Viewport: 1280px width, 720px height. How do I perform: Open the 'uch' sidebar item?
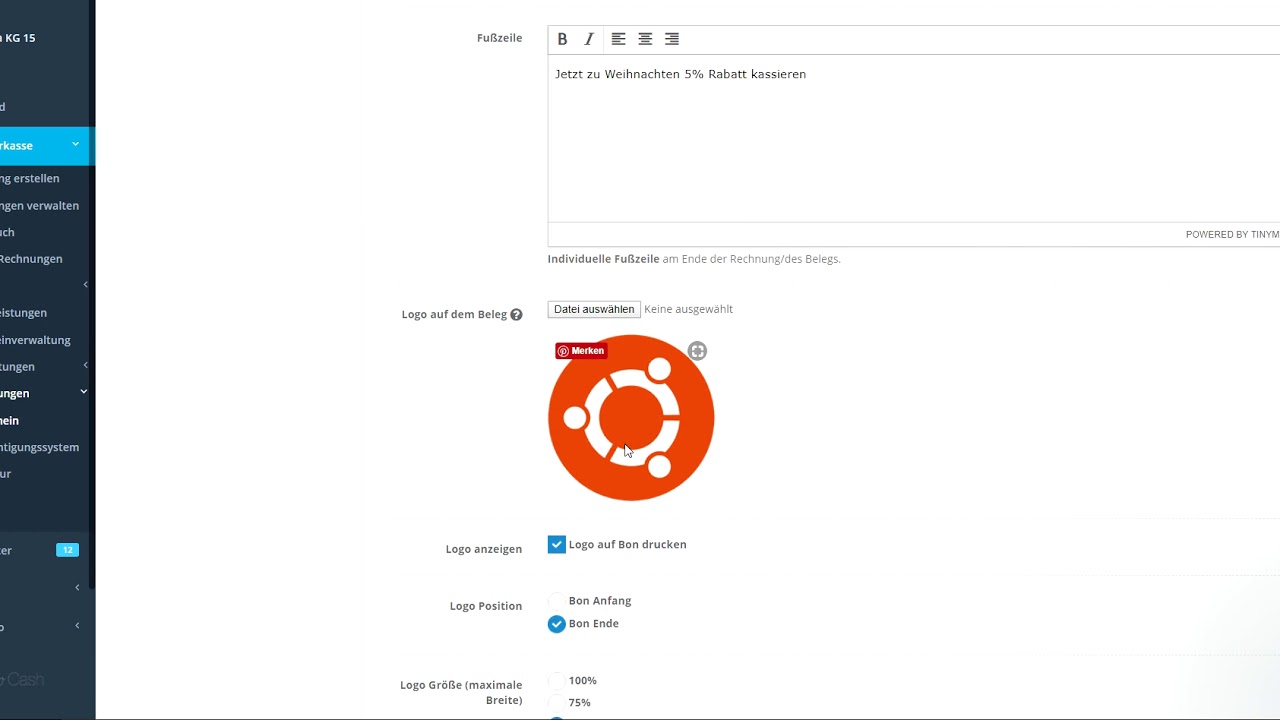(7, 232)
